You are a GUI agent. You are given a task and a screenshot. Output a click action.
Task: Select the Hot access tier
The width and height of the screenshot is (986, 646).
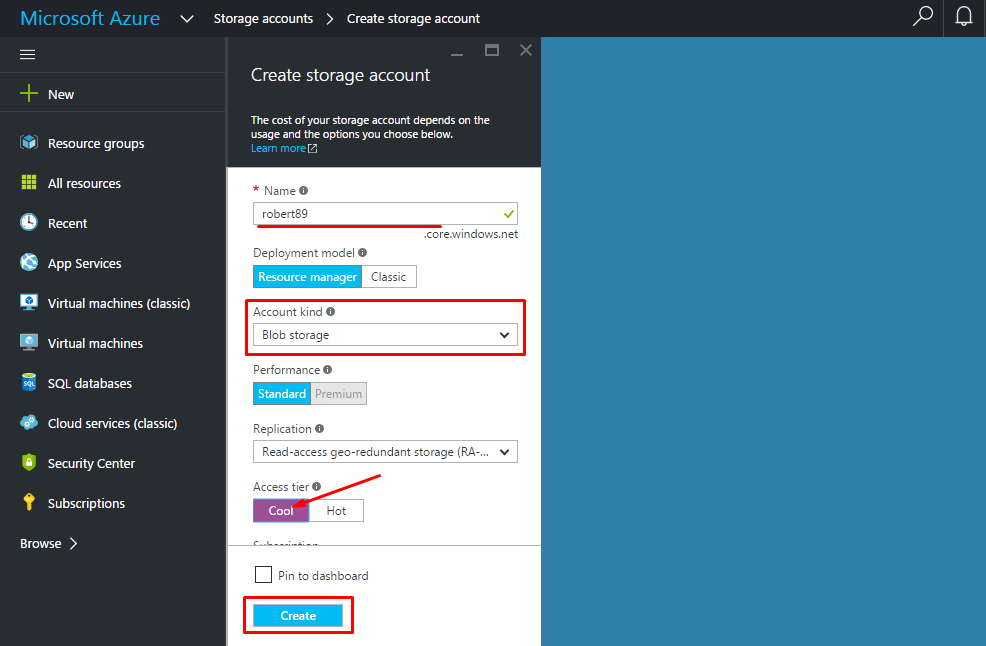[x=336, y=511]
